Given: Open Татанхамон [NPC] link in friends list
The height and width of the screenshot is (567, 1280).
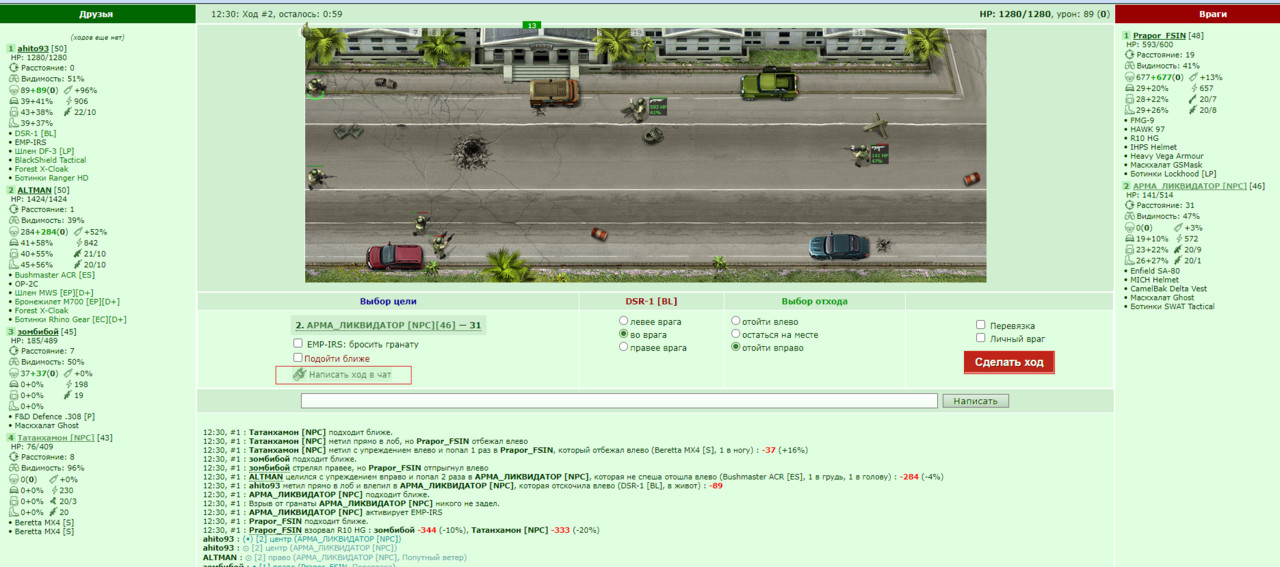Looking at the screenshot, I should tap(55, 437).
